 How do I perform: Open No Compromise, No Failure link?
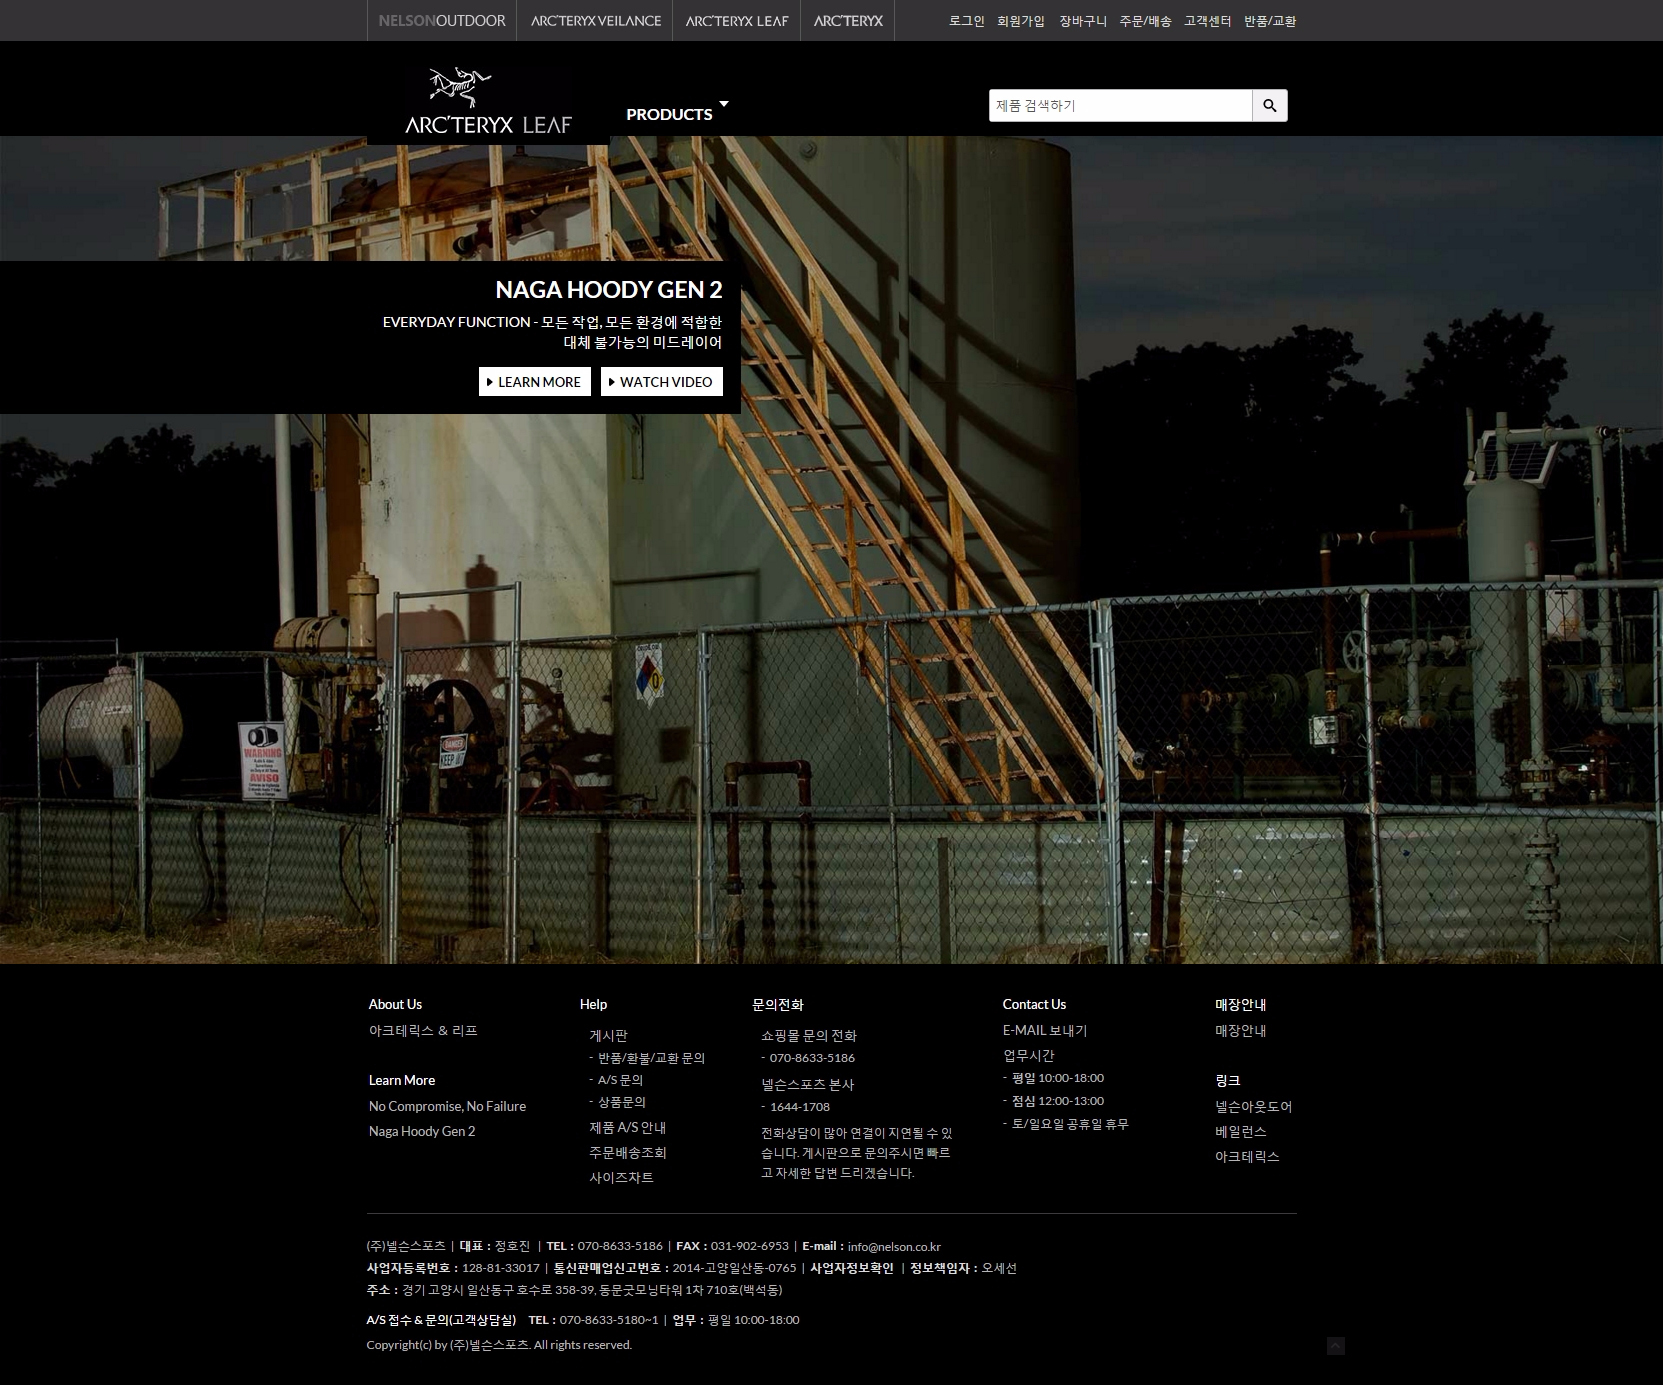point(447,1106)
